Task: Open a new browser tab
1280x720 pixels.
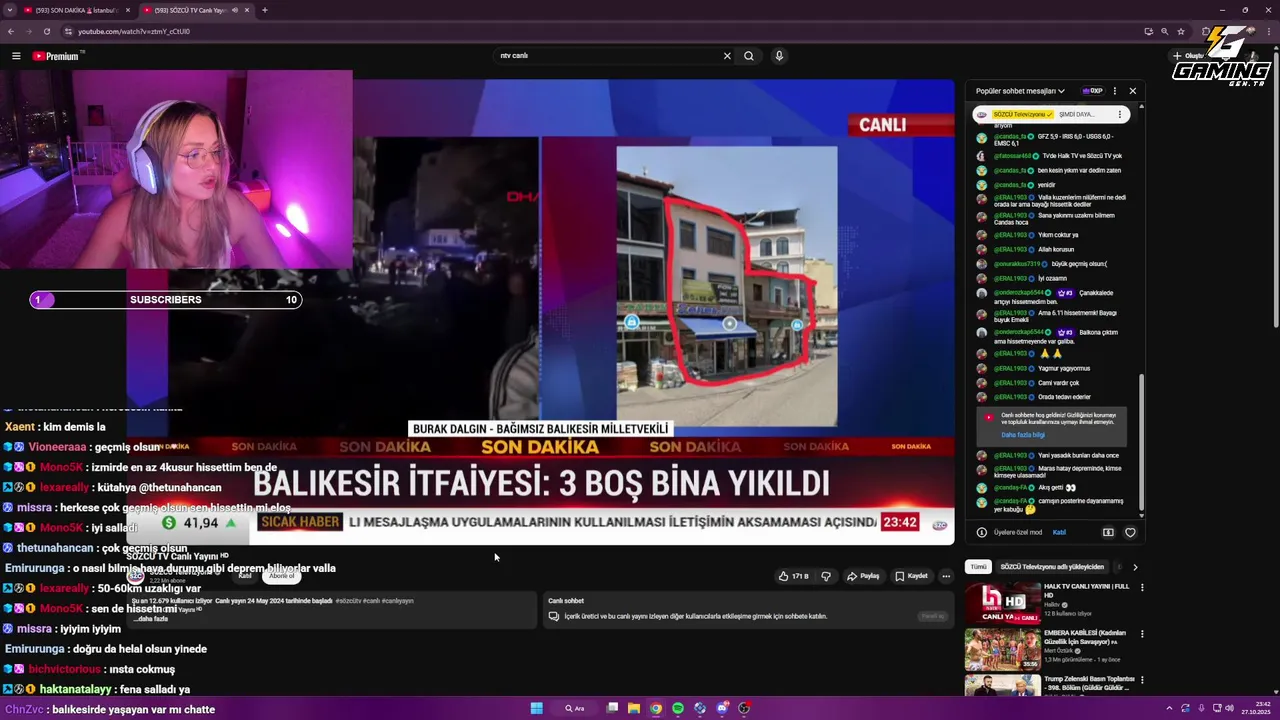Action: (264, 10)
